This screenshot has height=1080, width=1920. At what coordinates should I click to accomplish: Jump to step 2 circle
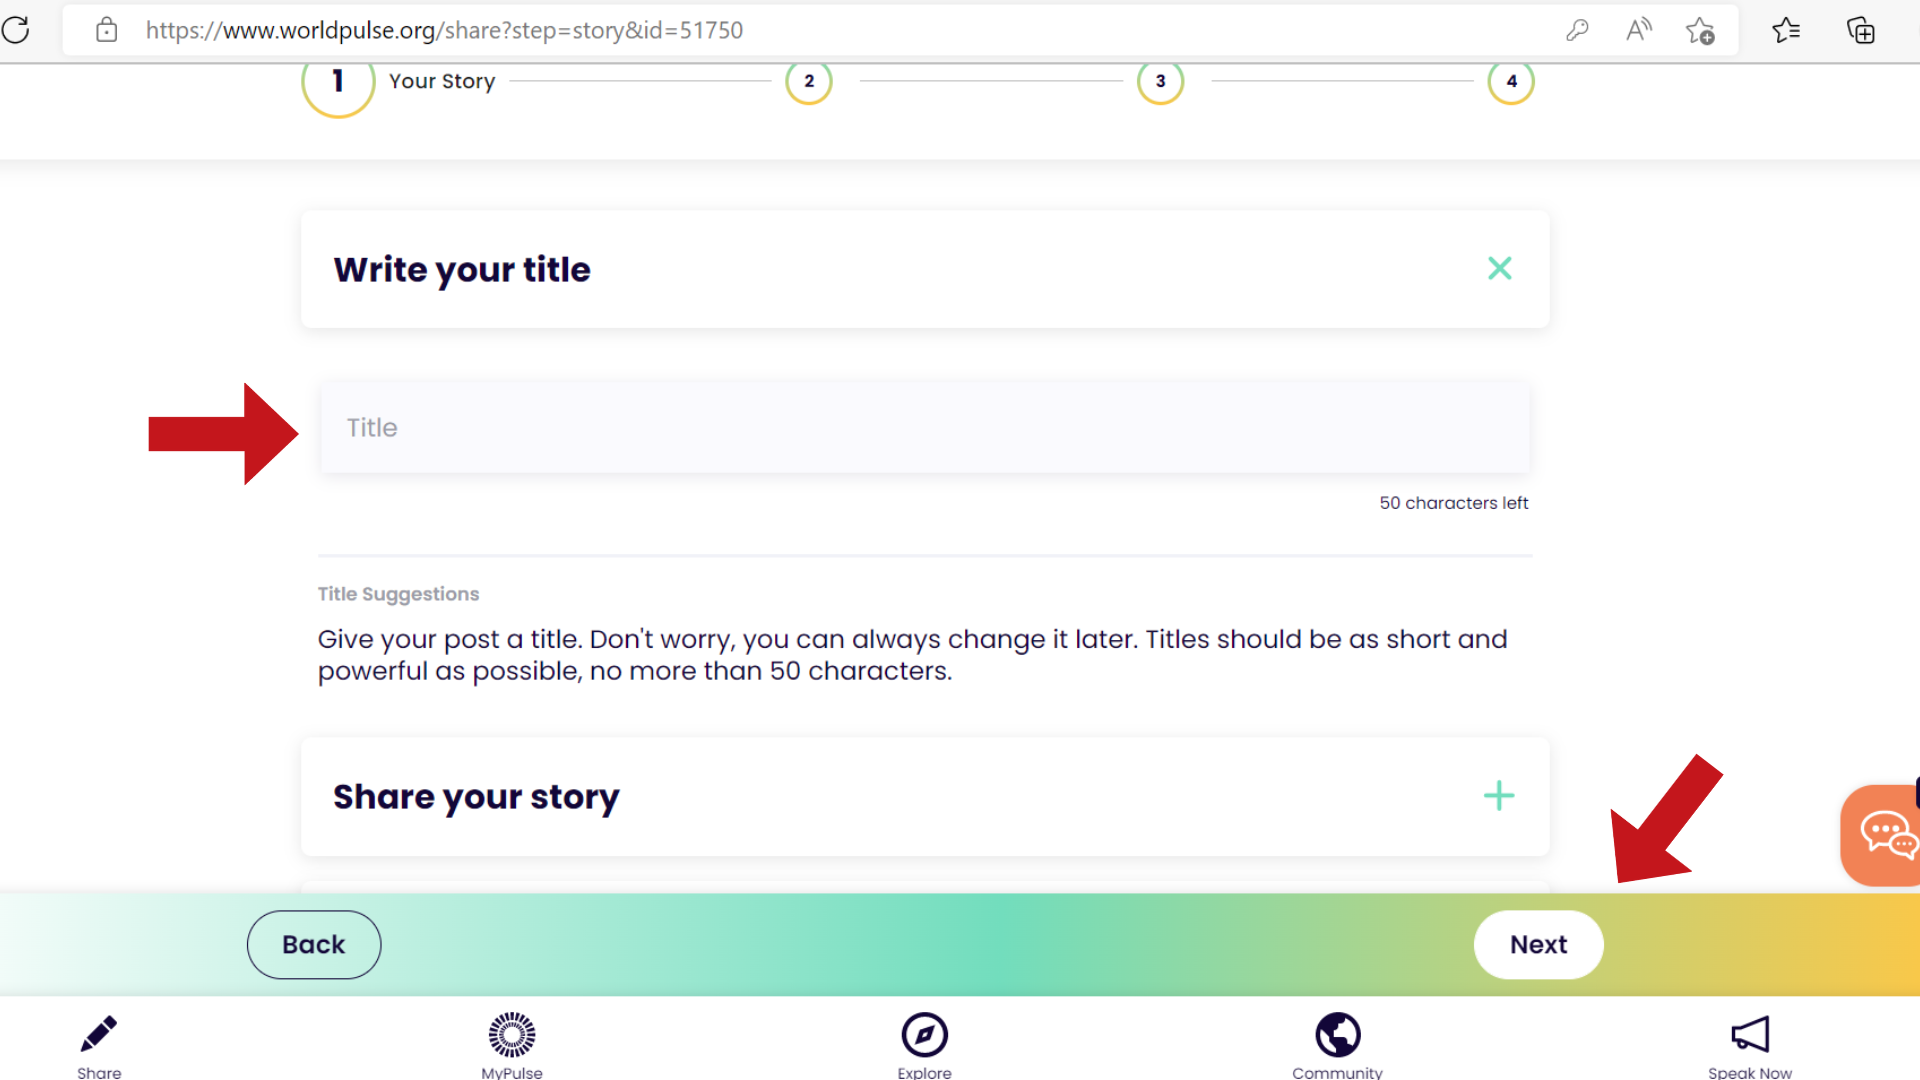click(x=809, y=81)
